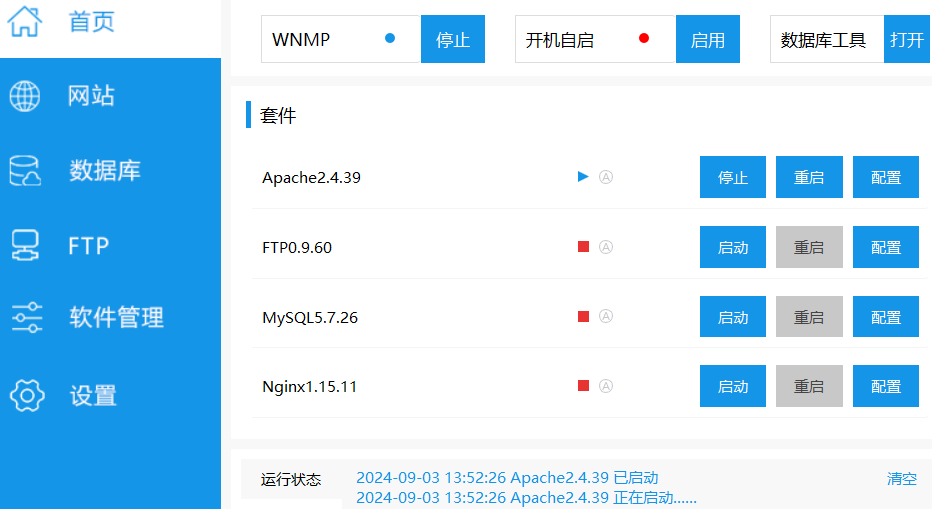Screen dimensions: 932x509
Task: Click the Nginx1.15.11 red stopped indicator
Action: pyautogui.click(x=584, y=386)
